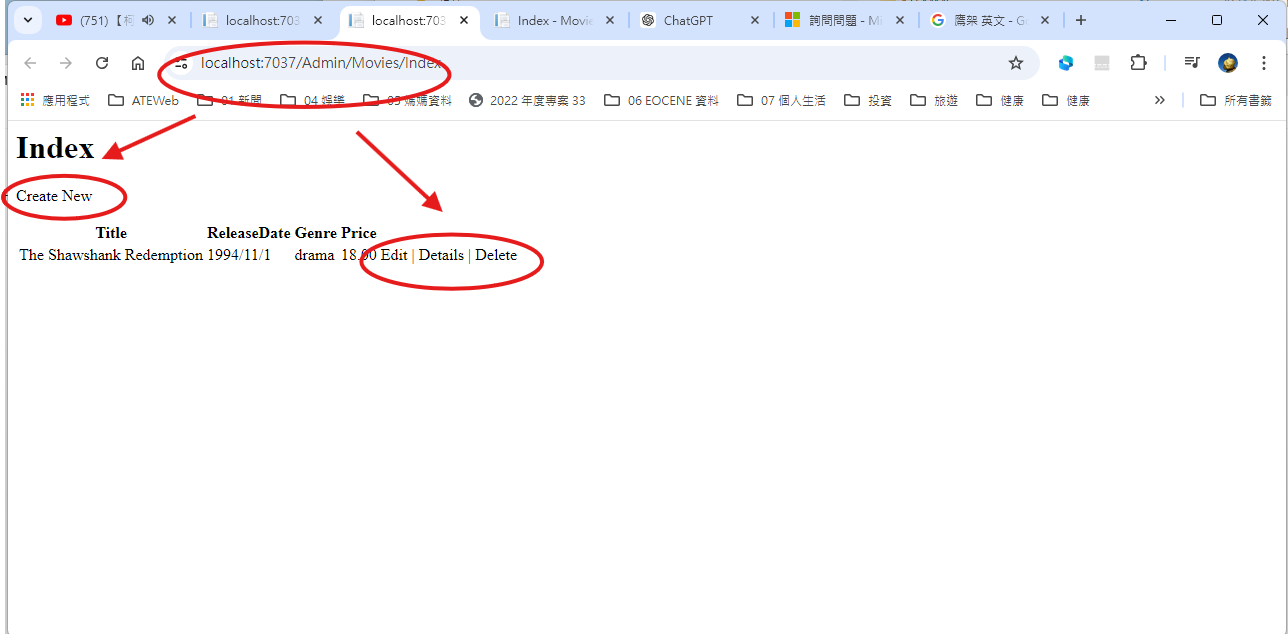Open the media controls icon

tap(1192, 63)
